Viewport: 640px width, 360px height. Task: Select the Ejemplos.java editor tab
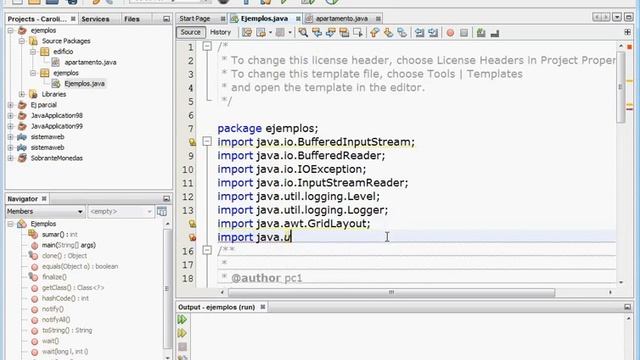point(264,19)
